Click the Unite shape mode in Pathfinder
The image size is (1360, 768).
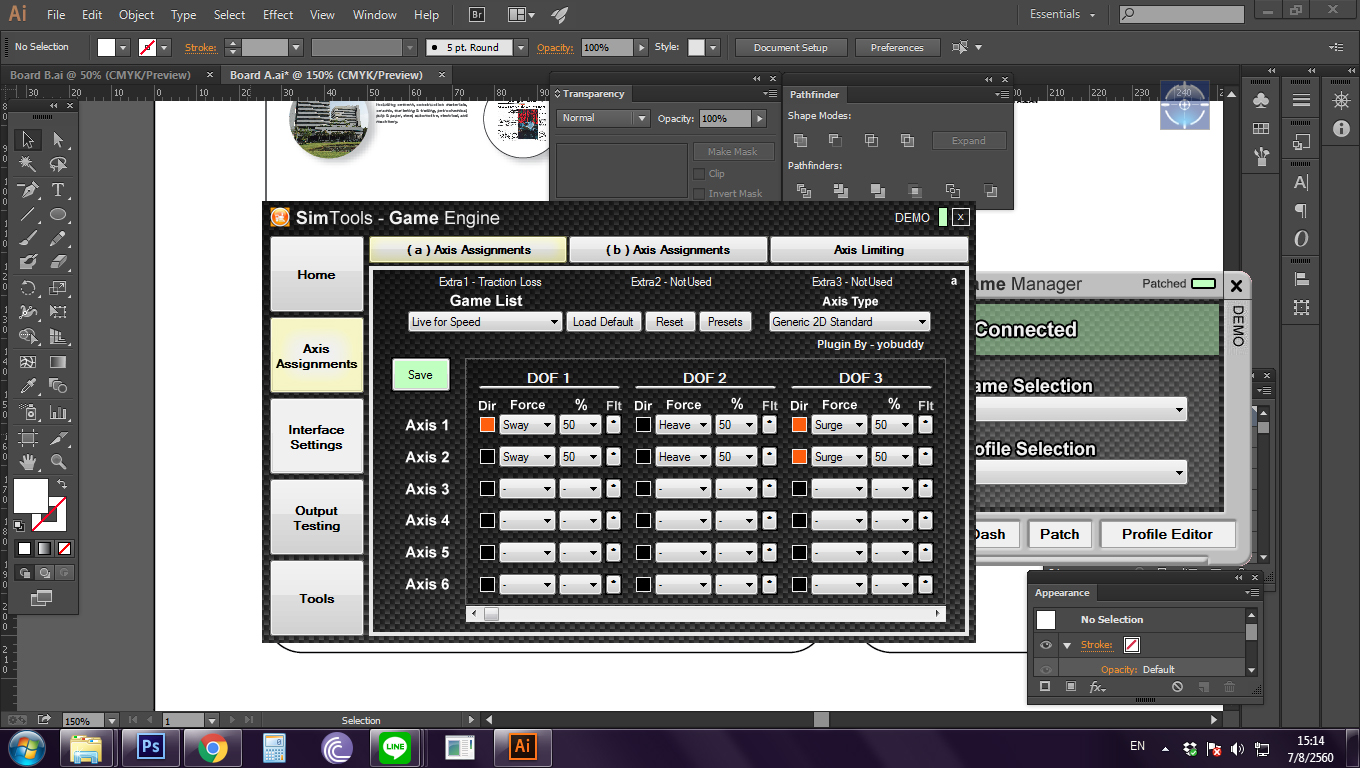click(801, 140)
